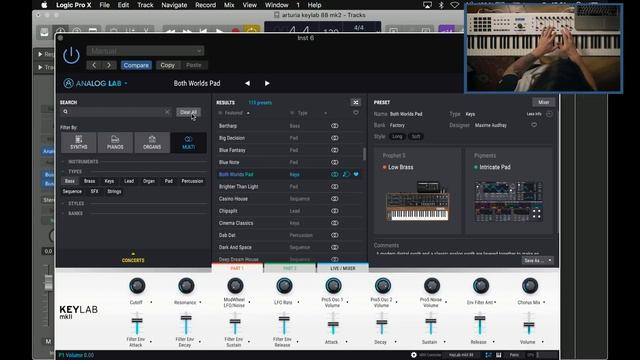Toggle the Pad type filter
The width and height of the screenshot is (640, 360).
coord(169,181)
